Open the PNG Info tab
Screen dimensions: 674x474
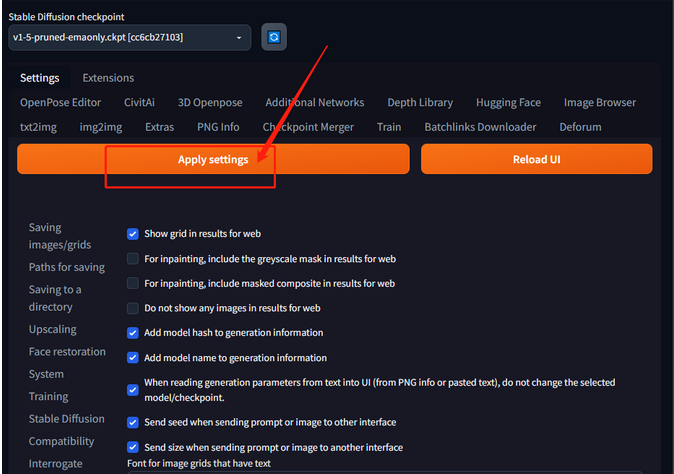point(218,127)
